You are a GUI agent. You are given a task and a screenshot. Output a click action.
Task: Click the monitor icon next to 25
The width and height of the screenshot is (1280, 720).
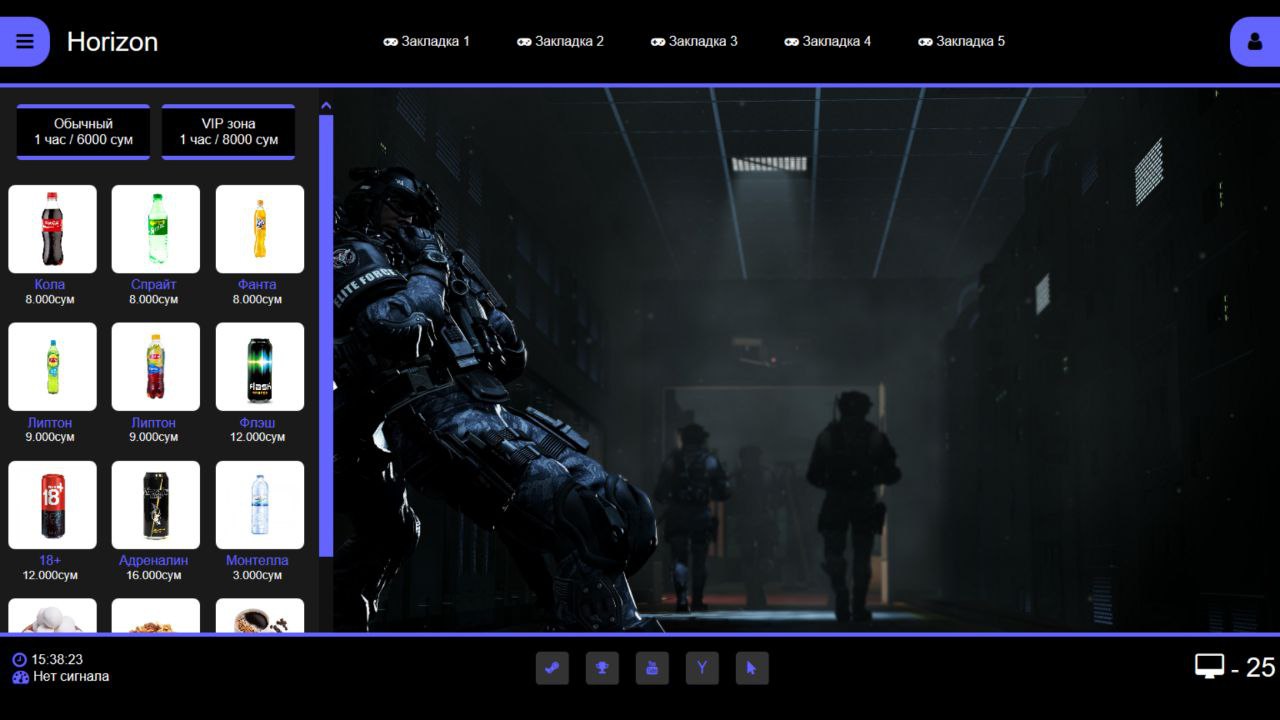(x=1209, y=666)
